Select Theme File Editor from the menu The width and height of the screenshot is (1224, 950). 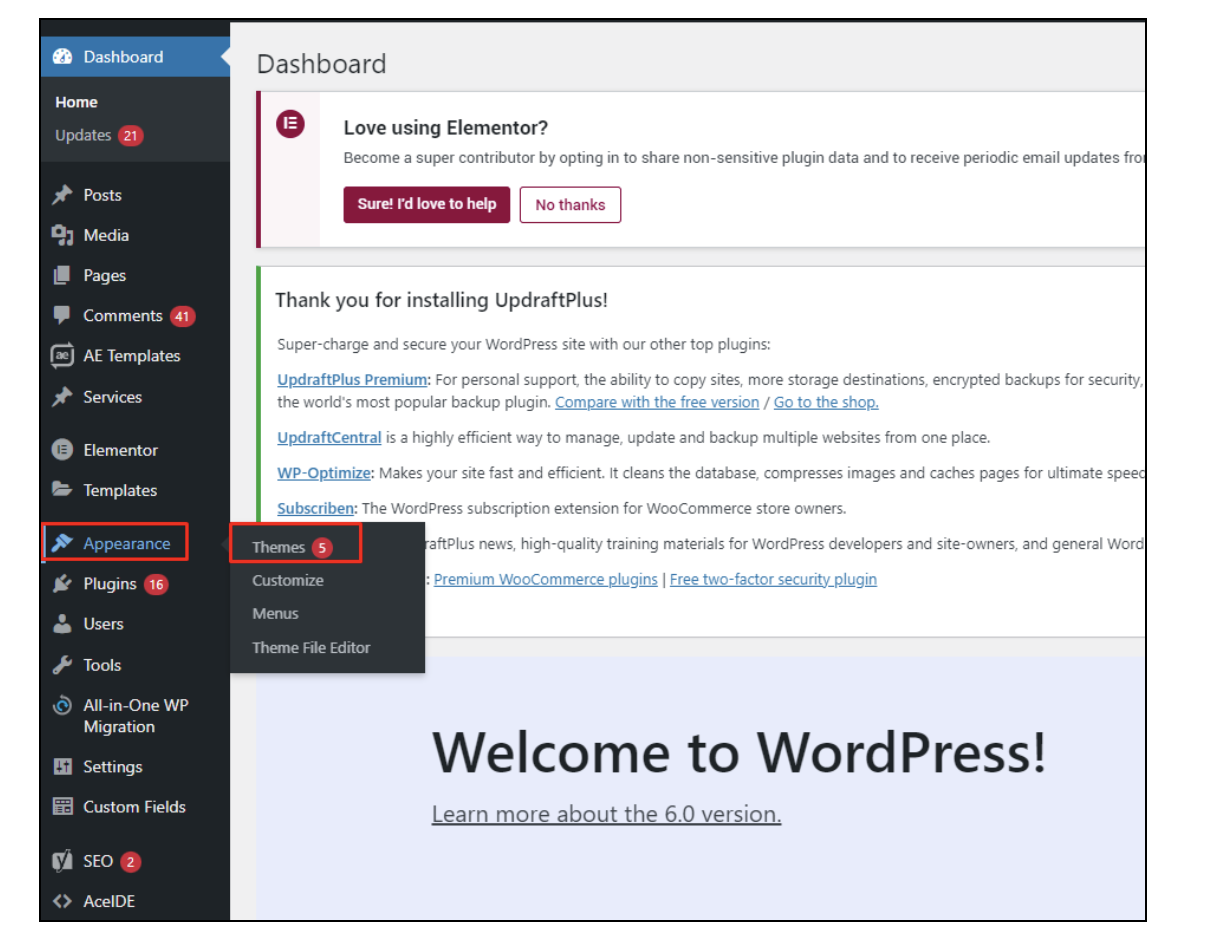[311, 647]
